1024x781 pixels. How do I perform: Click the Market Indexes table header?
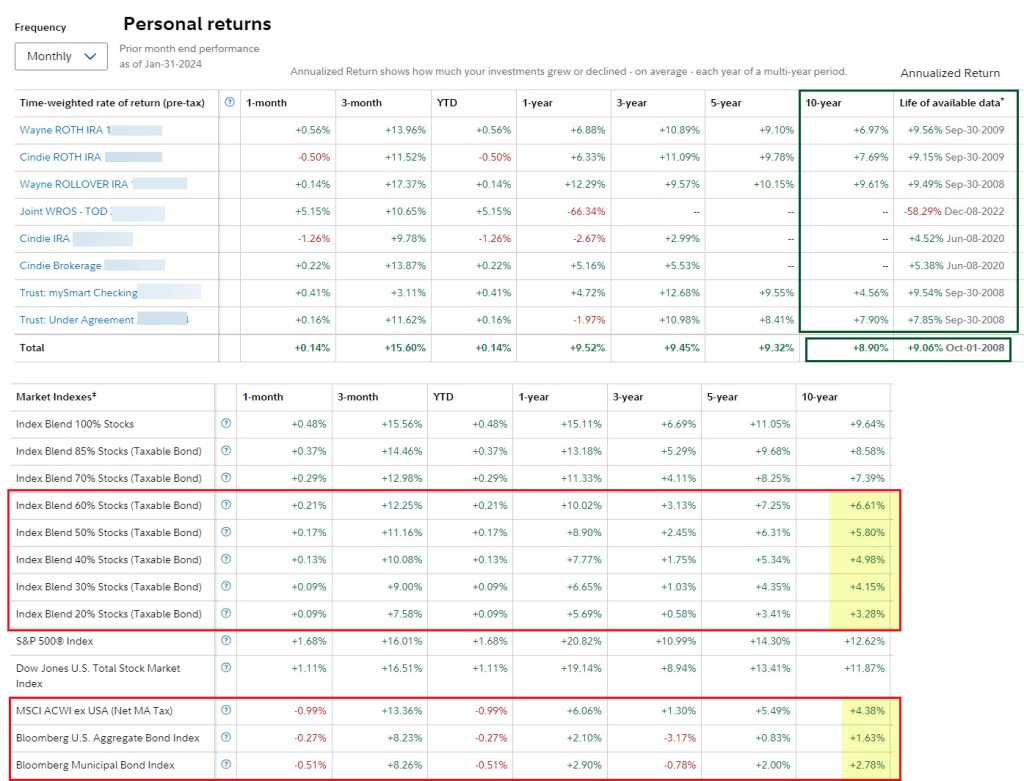coord(55,397)
